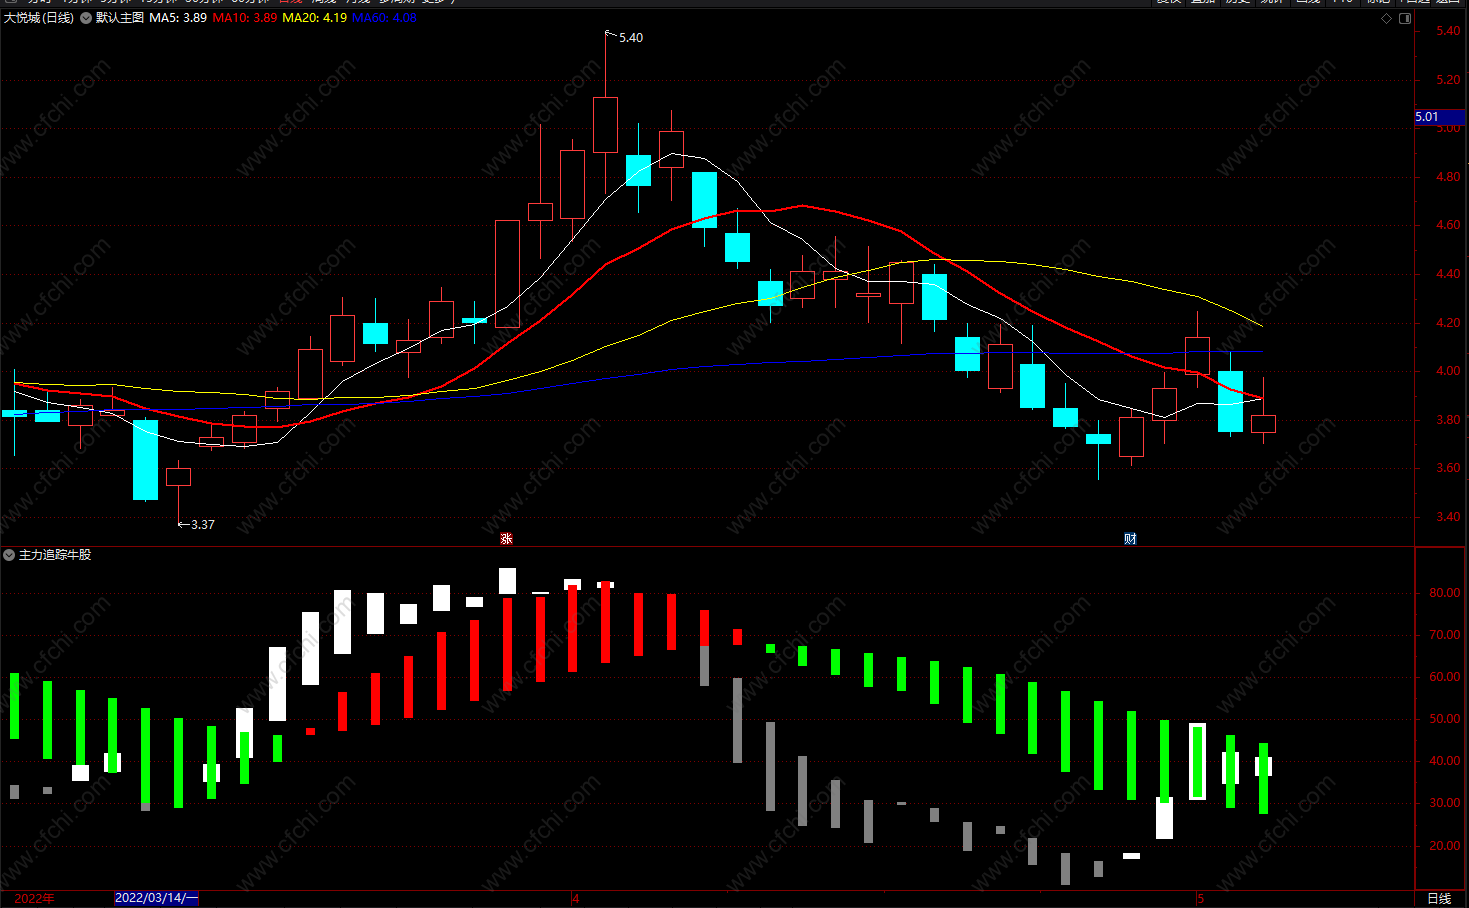Click the red 涨 event marker

click(x=507, y=538)
